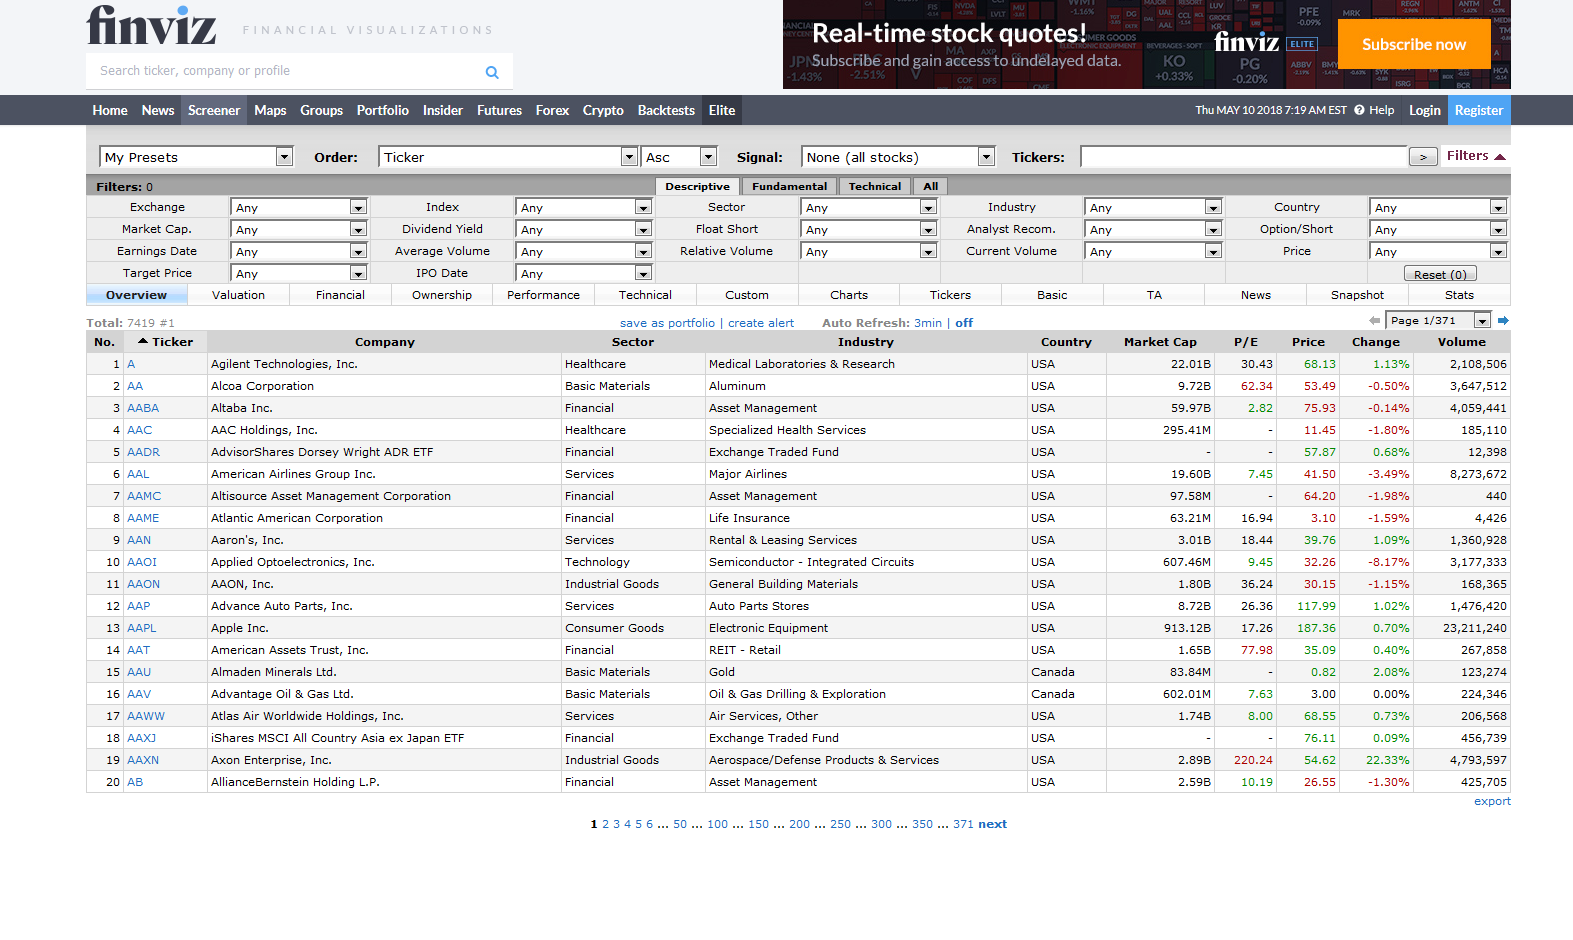1573x940 pixels.
Task: Open the IPO Date filter dropdown
Action: click(x=584, y=273)
